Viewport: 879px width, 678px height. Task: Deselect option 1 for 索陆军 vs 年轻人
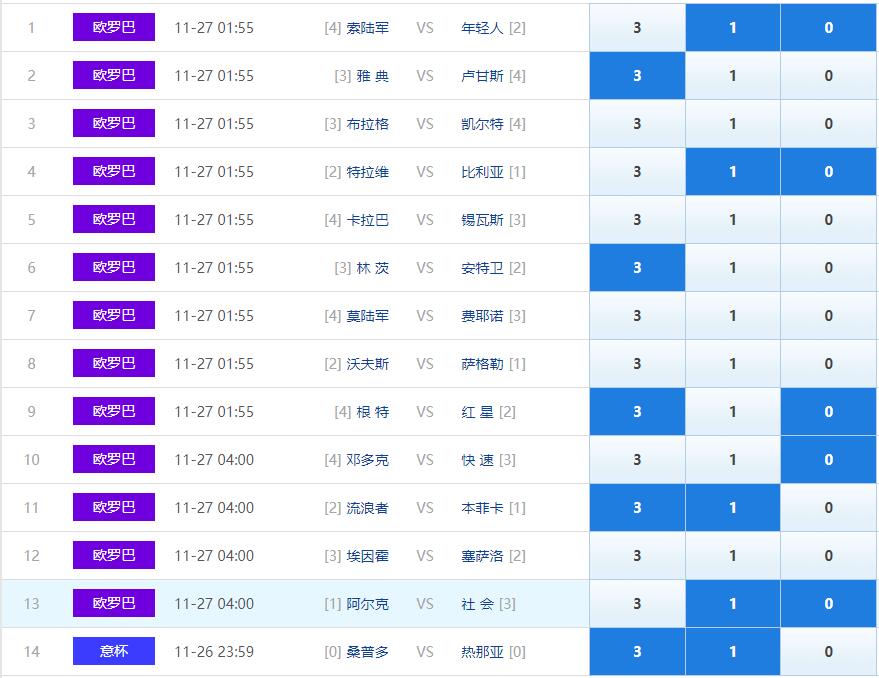pyautogui.click(x=733, y=27)
